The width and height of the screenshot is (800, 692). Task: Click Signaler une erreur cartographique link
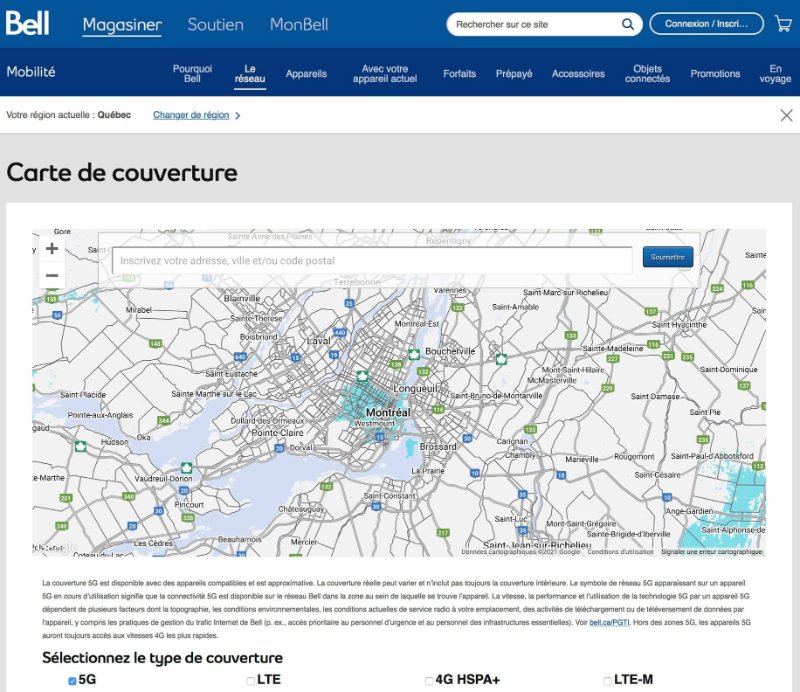click(711, 552)
